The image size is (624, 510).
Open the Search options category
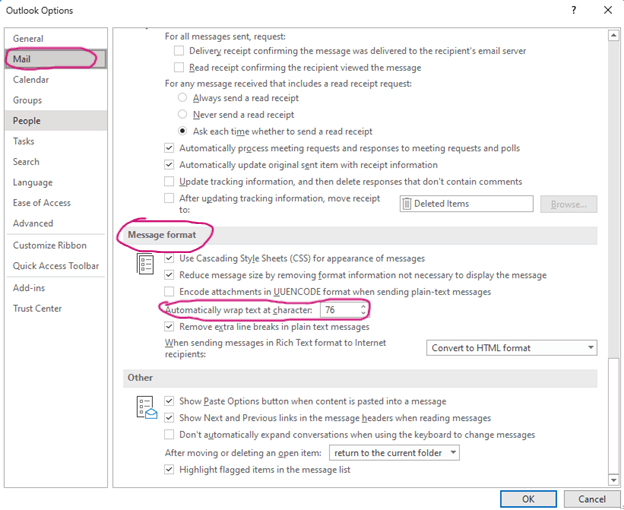(56, 162)
